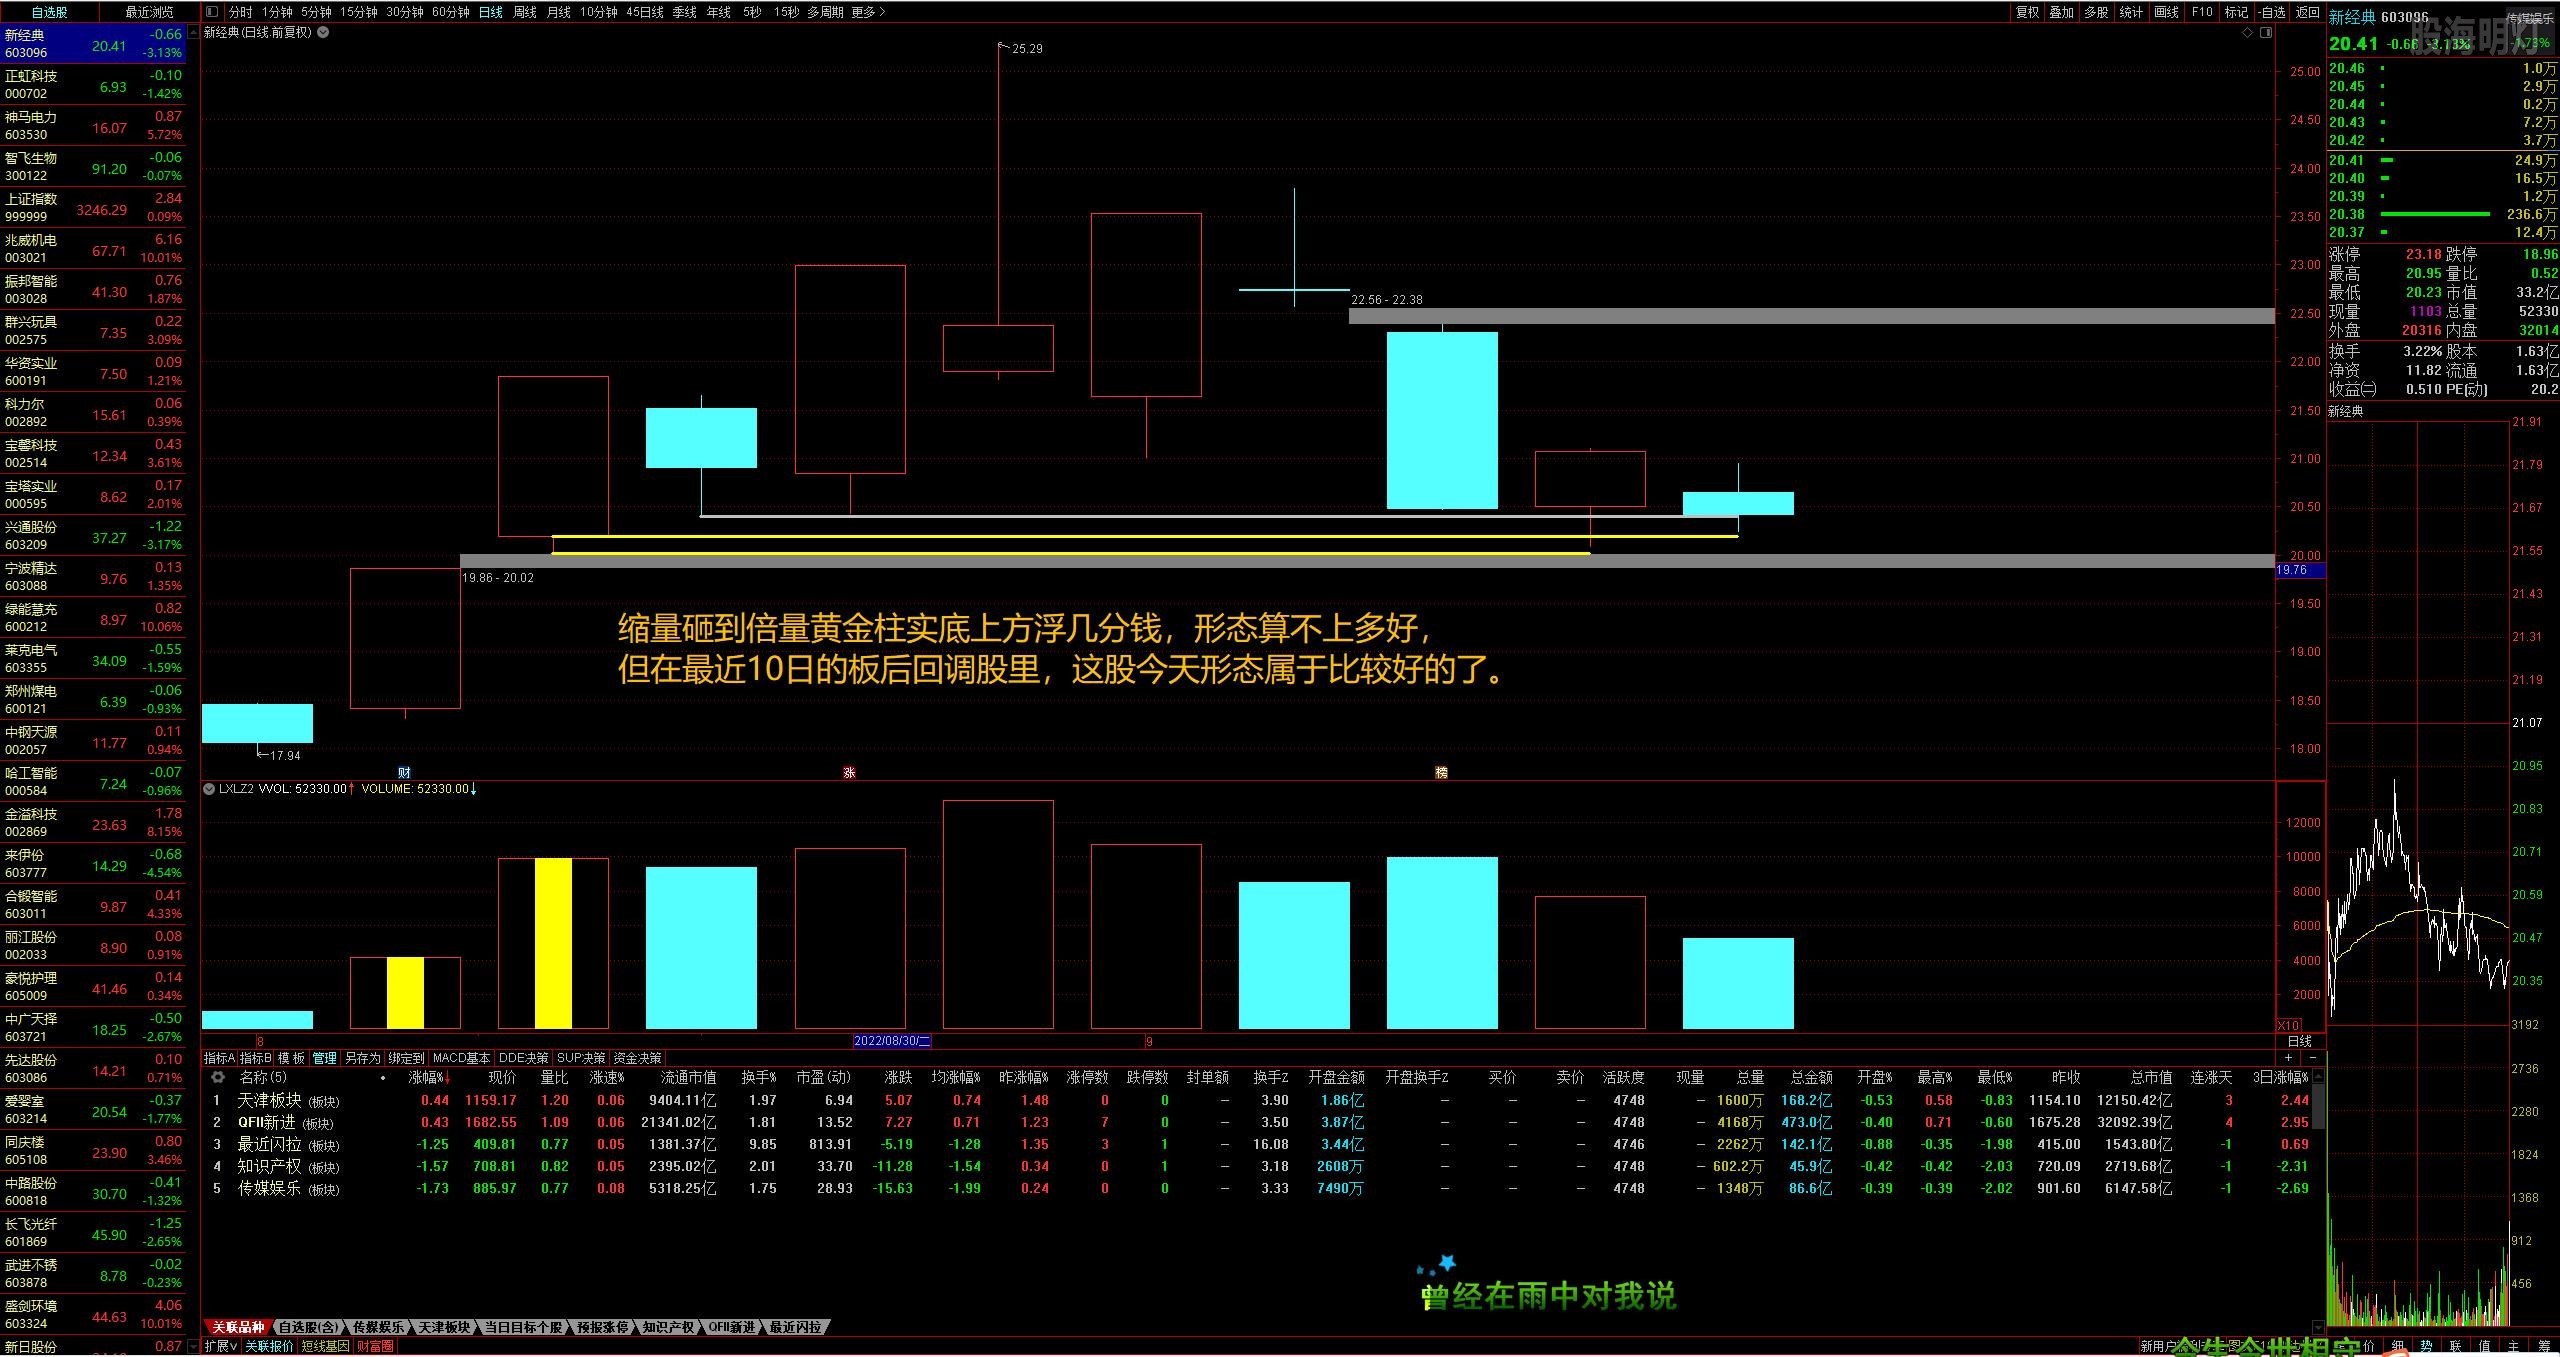This screenshot has height=1357, width=2560.
Task: Open the 模板 indicator option
Action: [291, 1058]
